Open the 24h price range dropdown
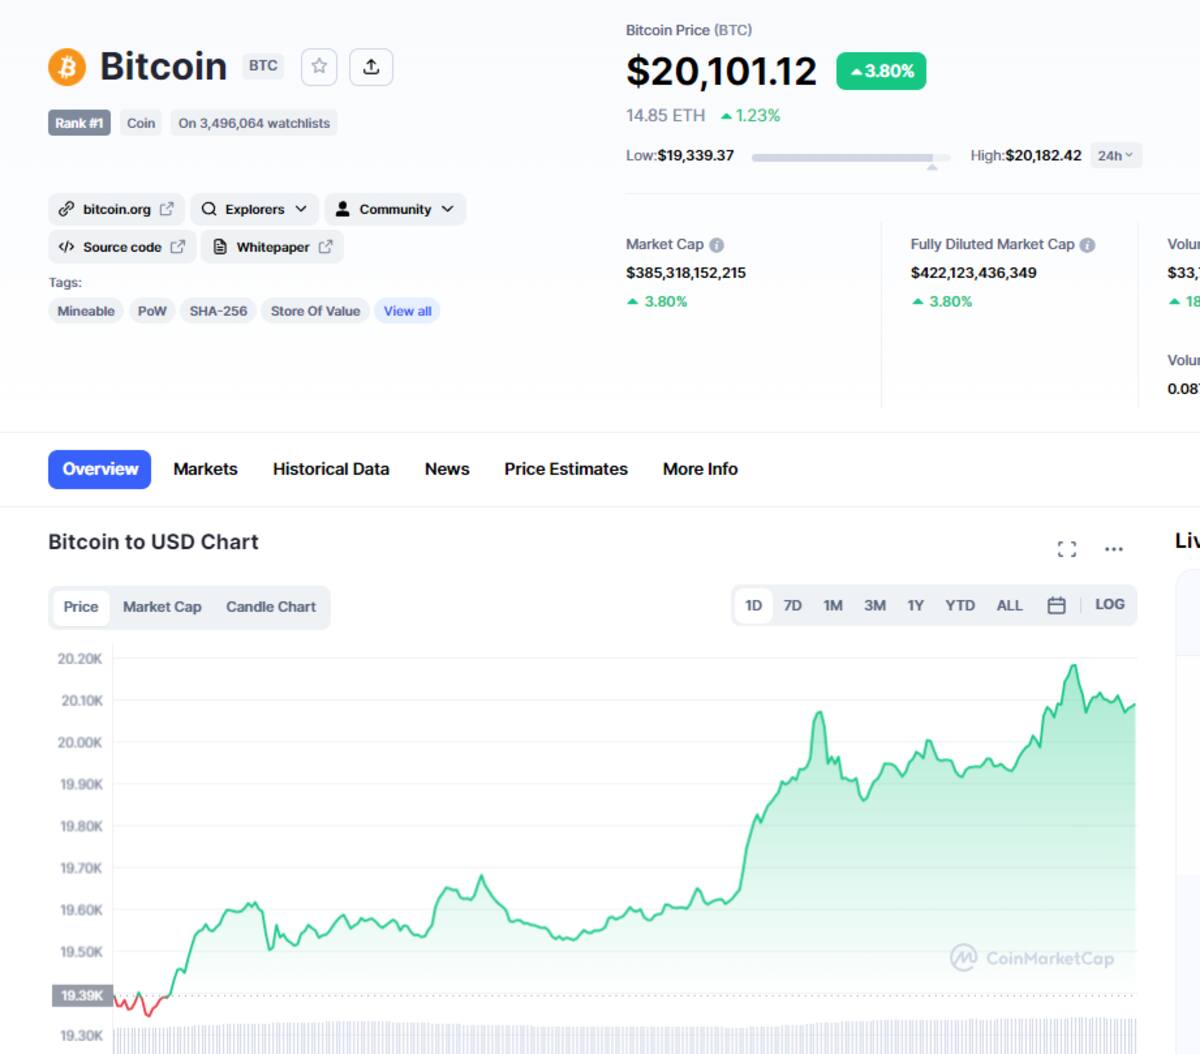The width and height of the screenshot is (1200, 1054). coord(1116,155)
